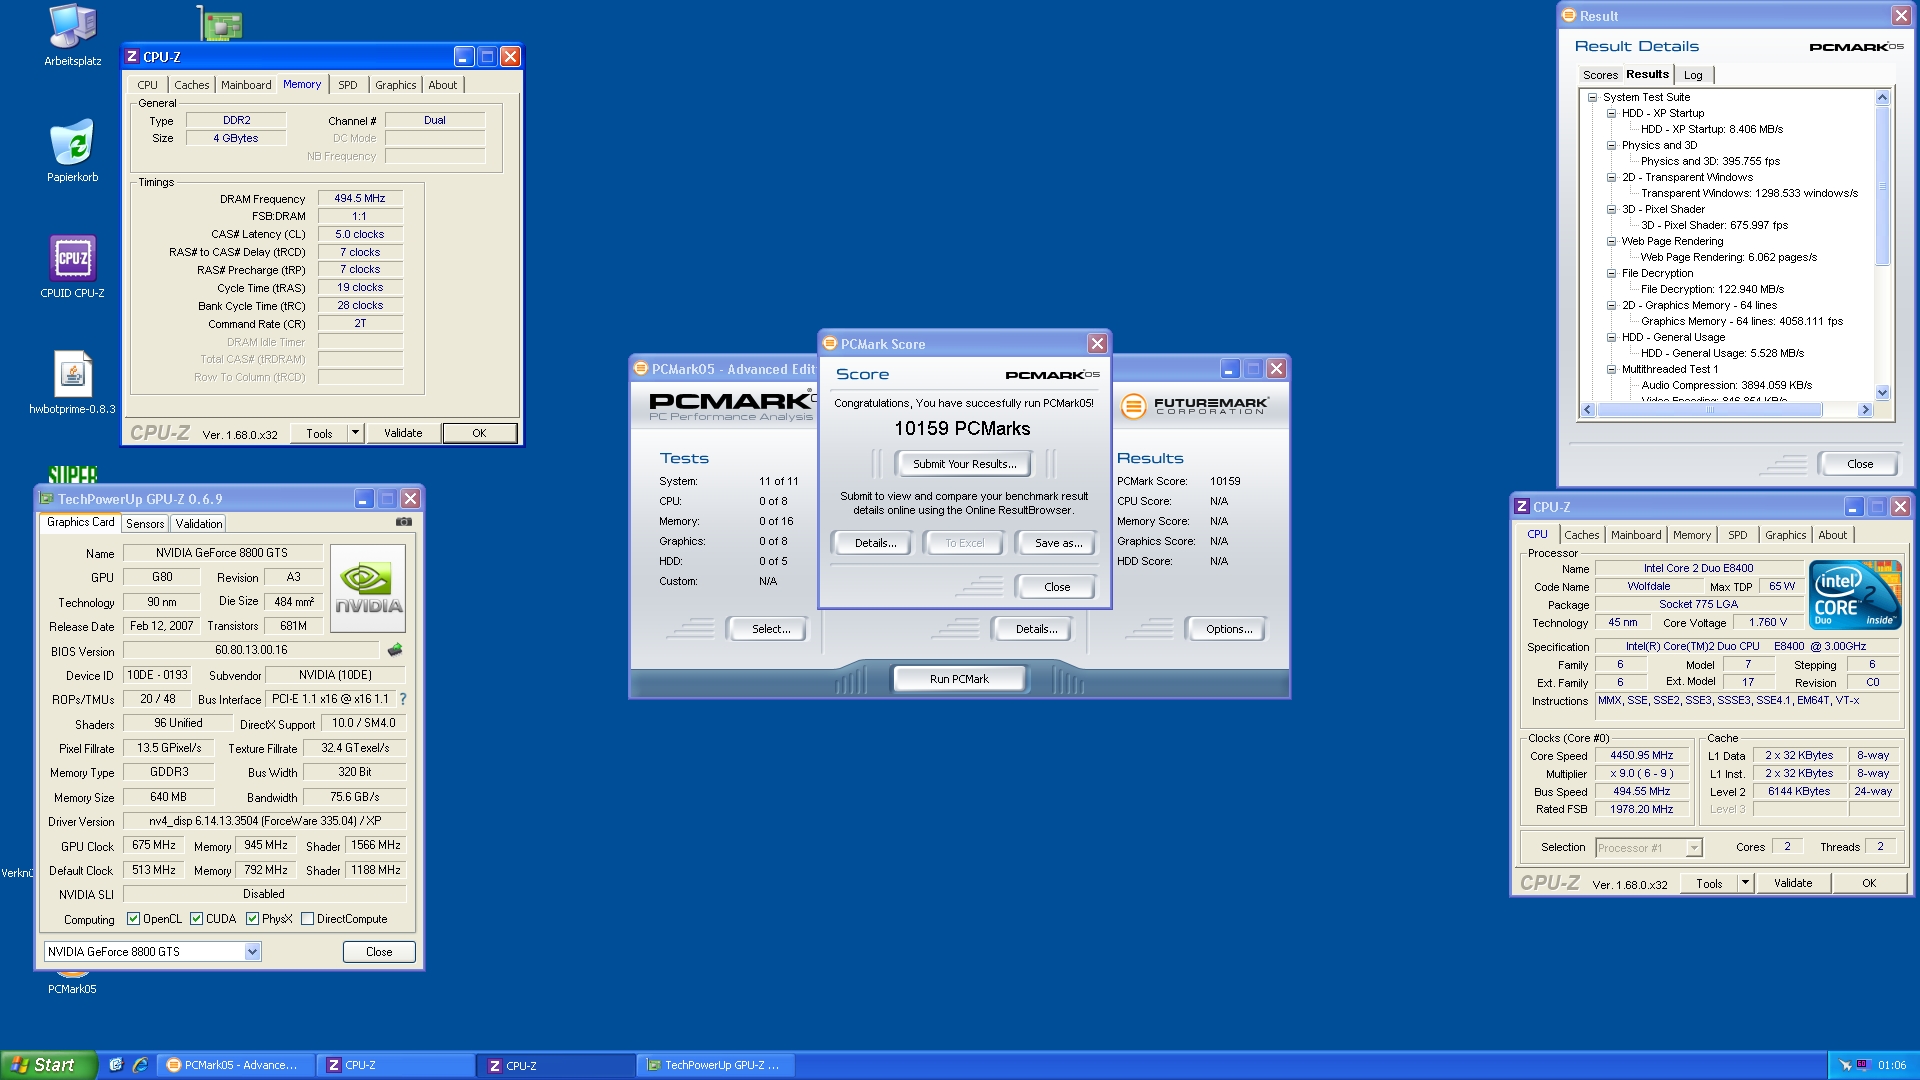Click the Bus Interface question mark help
Viewport: 1920px width, 1080px height.
tap(403, 699)
